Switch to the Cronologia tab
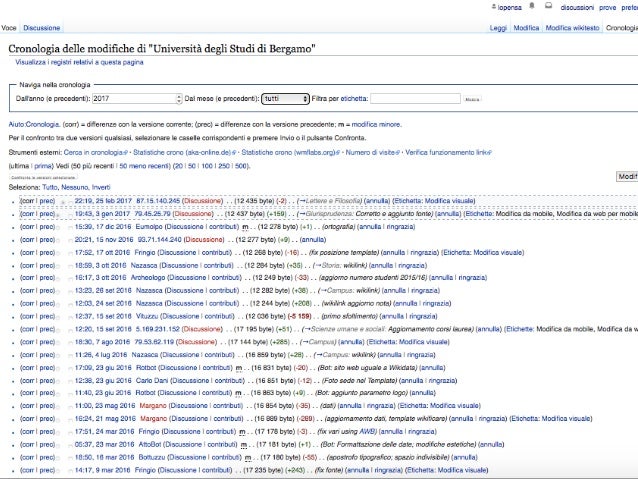The width and height of the screenshot is (638, 479). (621, 28)
